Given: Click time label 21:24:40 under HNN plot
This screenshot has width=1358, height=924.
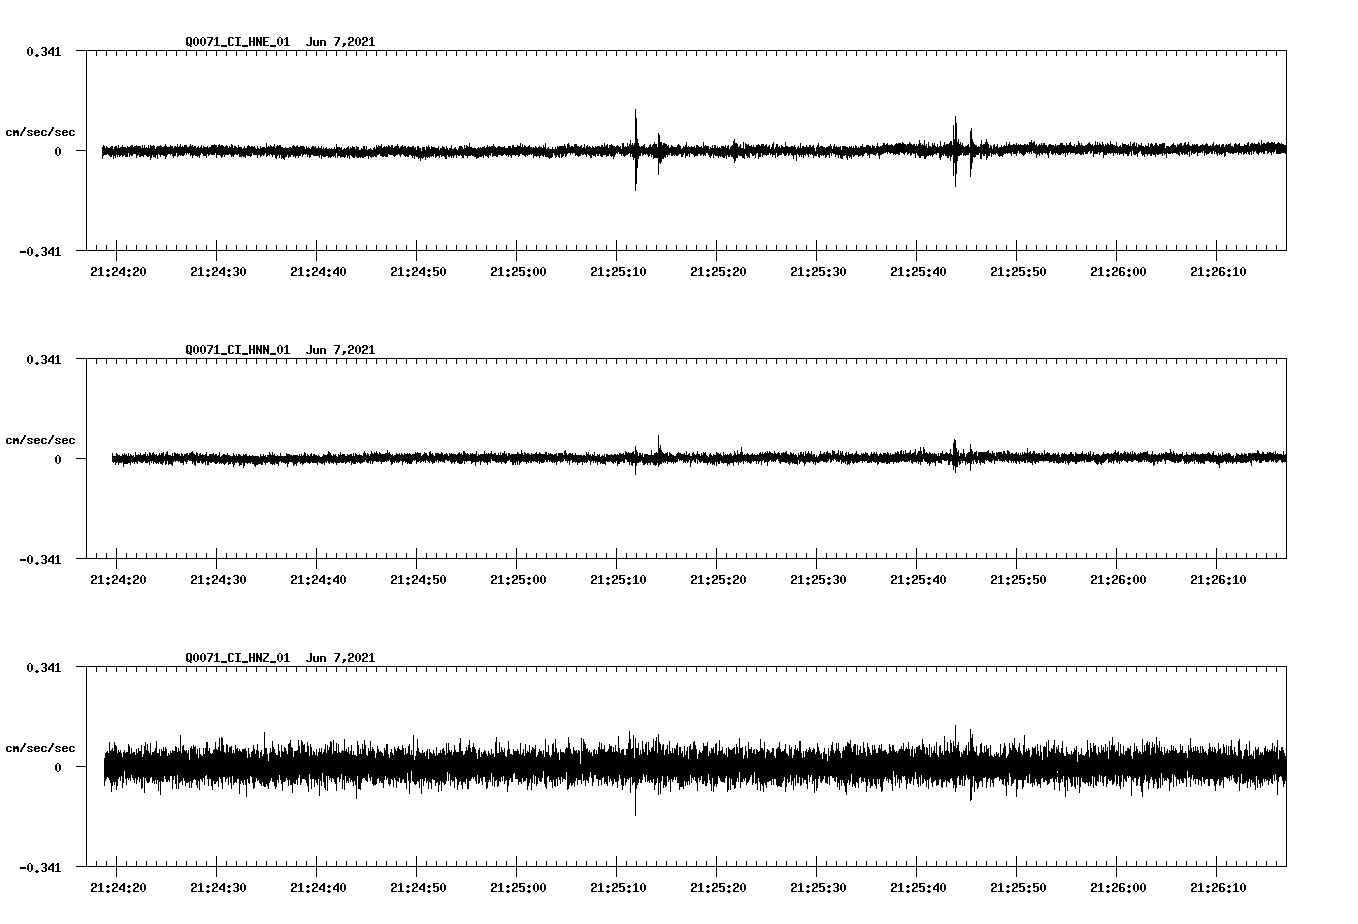Looking at the screenshot, I should tap(318, 579).
